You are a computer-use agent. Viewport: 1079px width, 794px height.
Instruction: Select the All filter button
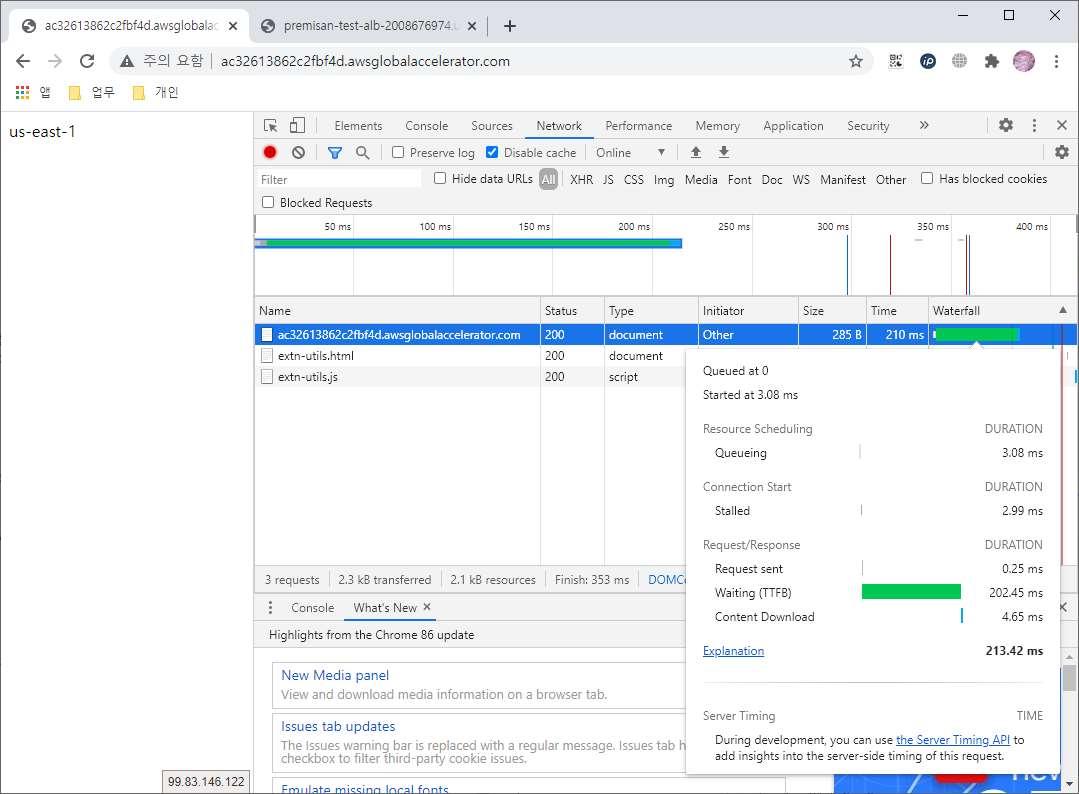(548, 180)
